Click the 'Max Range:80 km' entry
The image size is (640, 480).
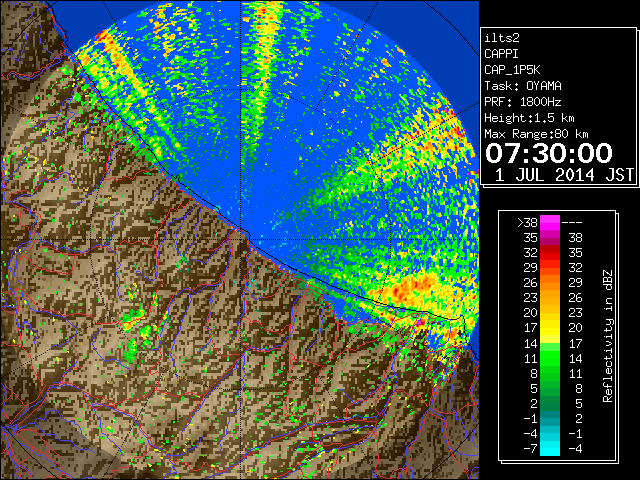536,134
